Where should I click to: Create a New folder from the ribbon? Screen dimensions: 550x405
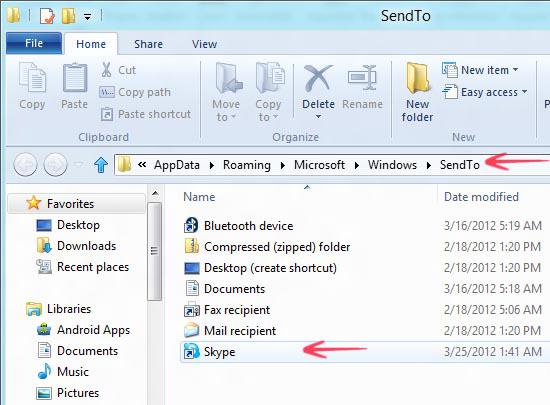(417, 92)
